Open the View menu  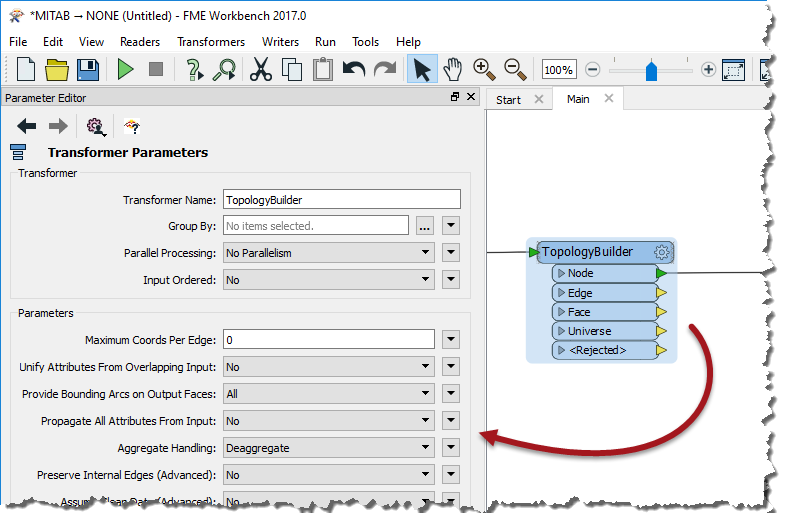[91, 42]
